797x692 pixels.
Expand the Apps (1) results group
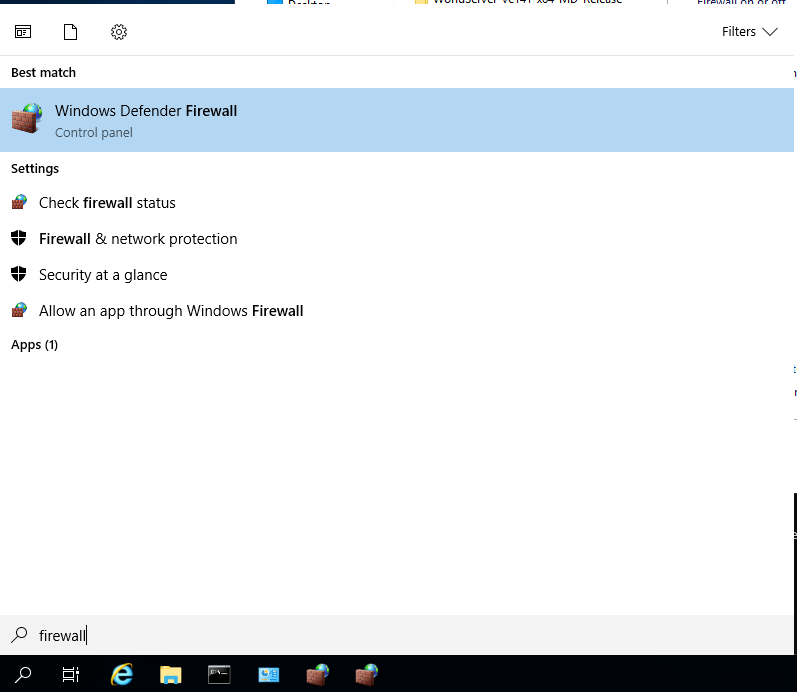[x=35, y=345]
